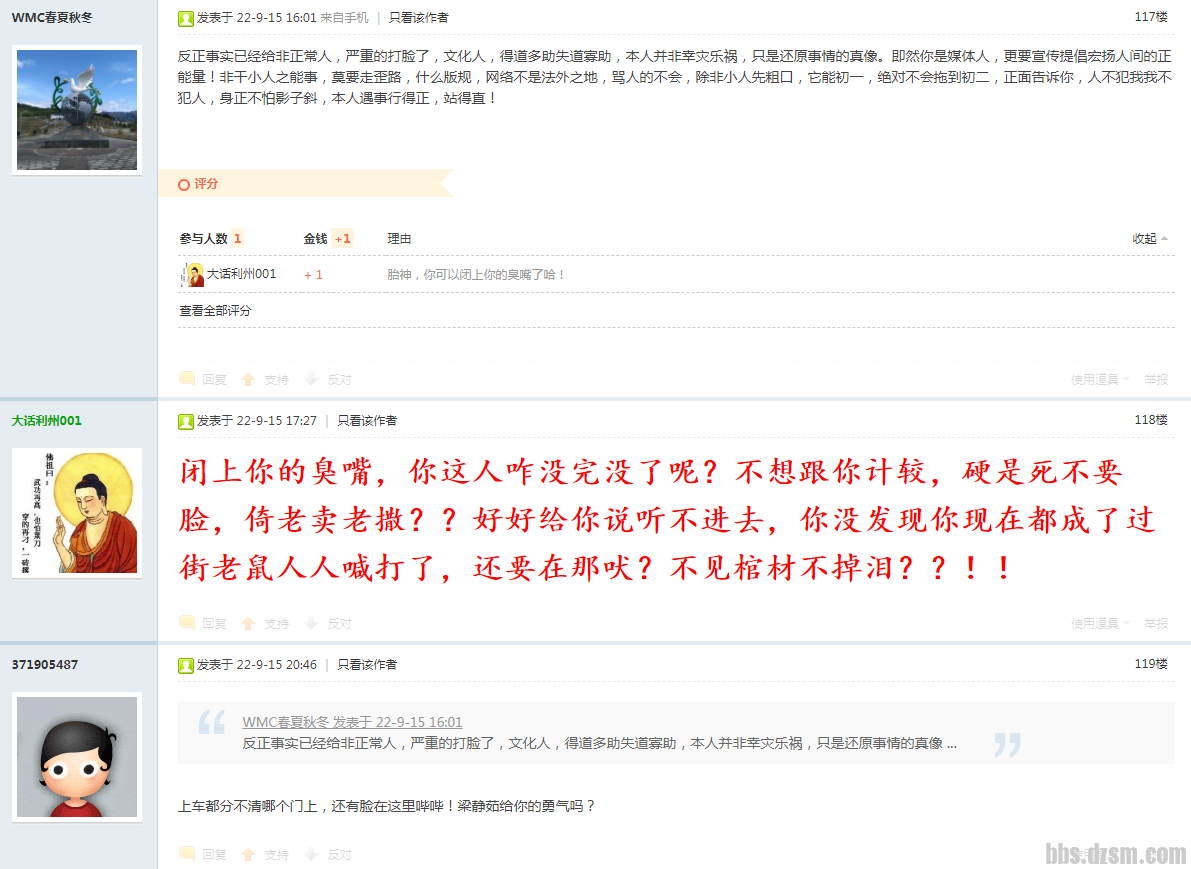Open 查看全部评分 link
Image resolution: width=1191 pixels, height=869 pixels.
(x=215, y=311)
